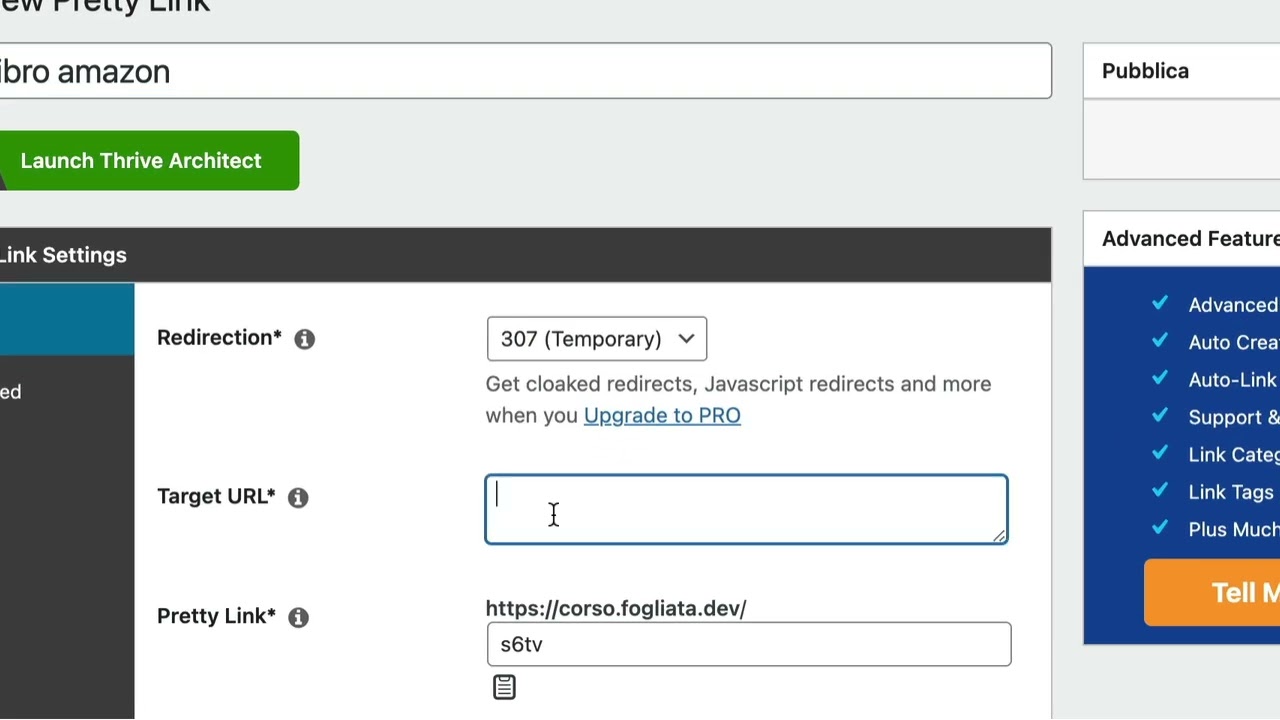Focus the Target URL text area

pos(746,509)
